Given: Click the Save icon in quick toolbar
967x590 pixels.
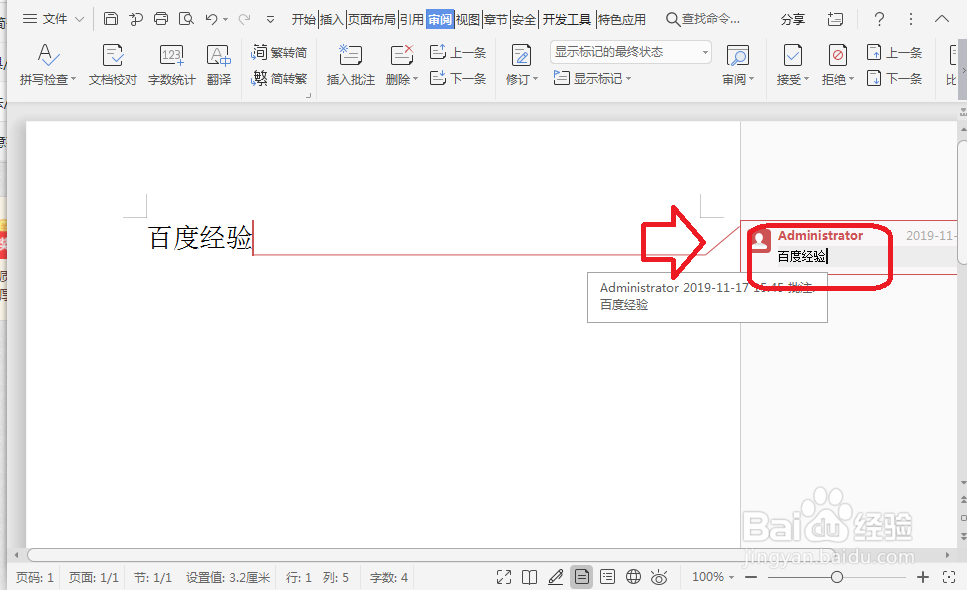Looking at the screenshot, I should [110, 19].
